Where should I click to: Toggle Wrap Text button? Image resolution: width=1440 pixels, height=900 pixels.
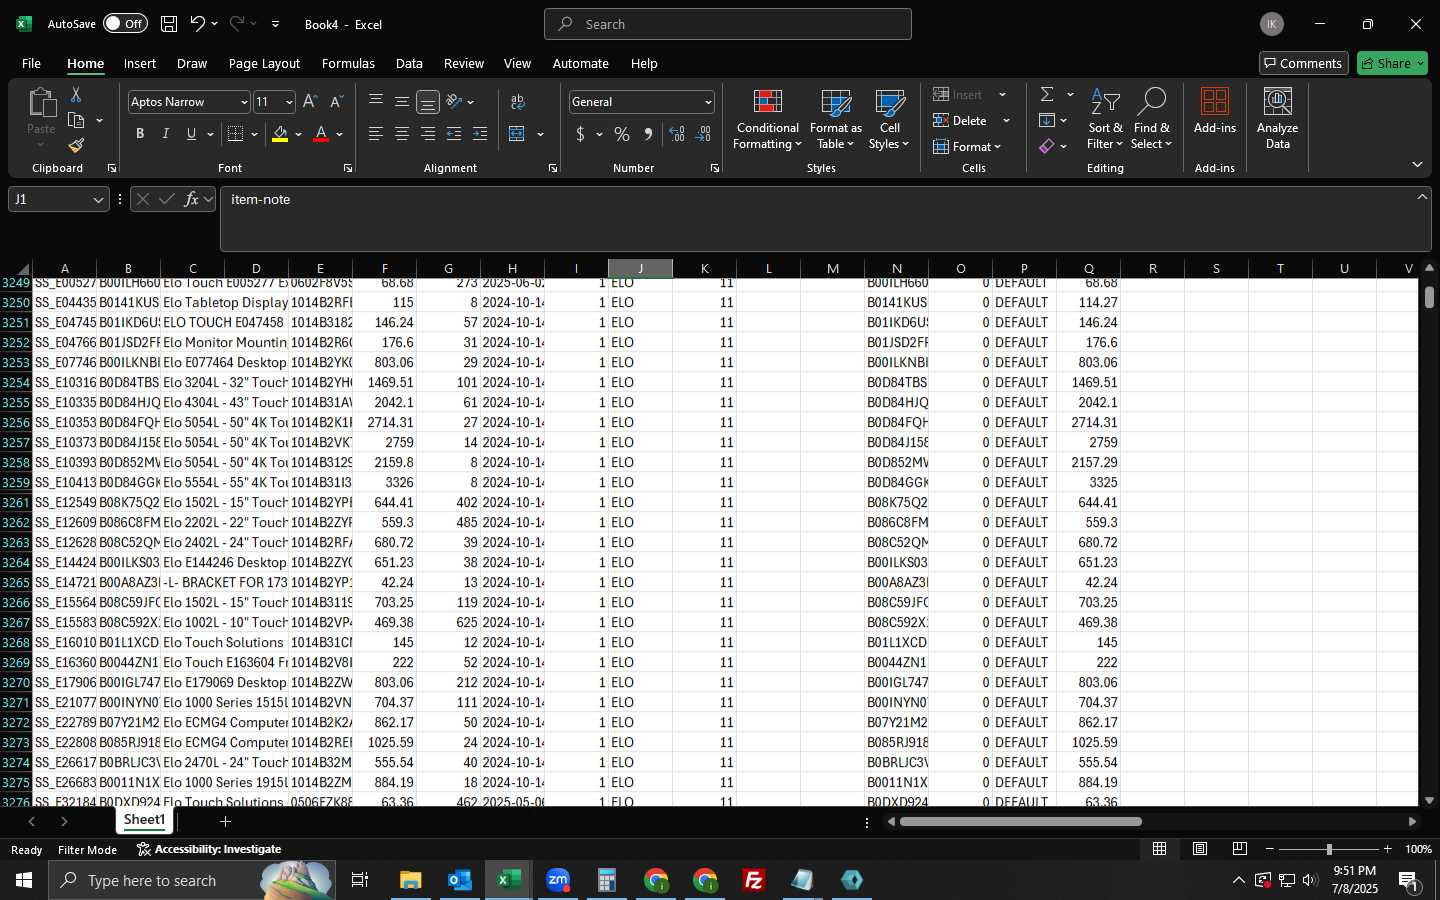518,102
